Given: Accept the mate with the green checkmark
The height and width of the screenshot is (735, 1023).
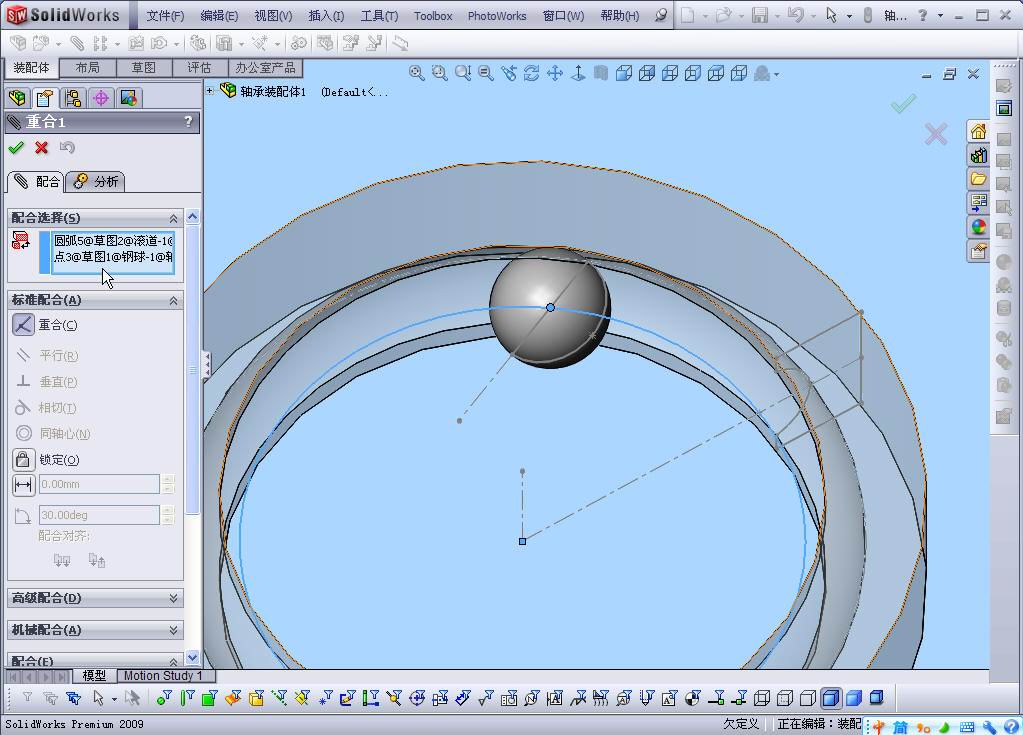Looking at the screenshot, I should [x=16, y=148].
